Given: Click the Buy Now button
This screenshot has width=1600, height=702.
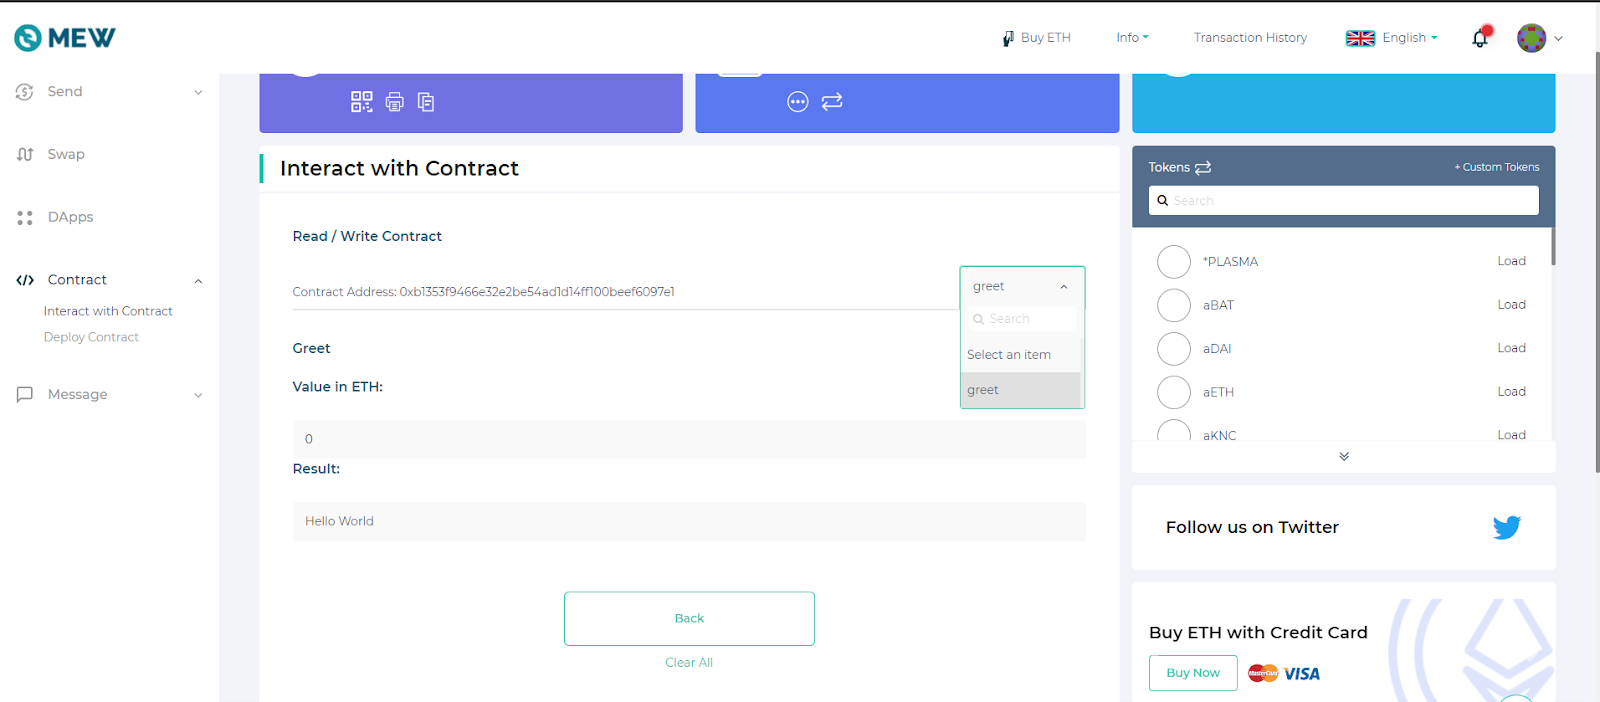Looking at the screenshot, I should point(1193,673).
